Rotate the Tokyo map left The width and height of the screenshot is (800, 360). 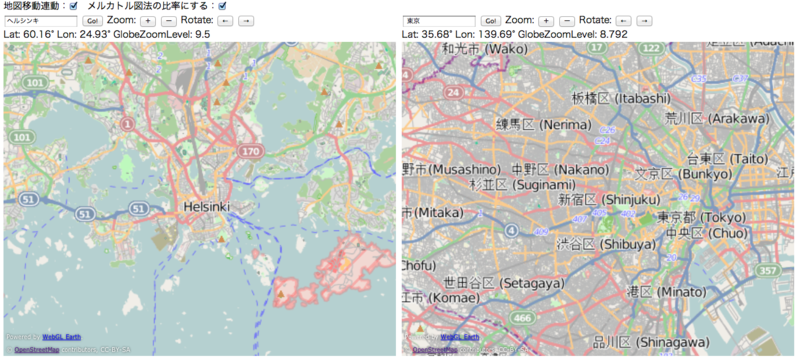pyautogui.click(x=623, y=21)
